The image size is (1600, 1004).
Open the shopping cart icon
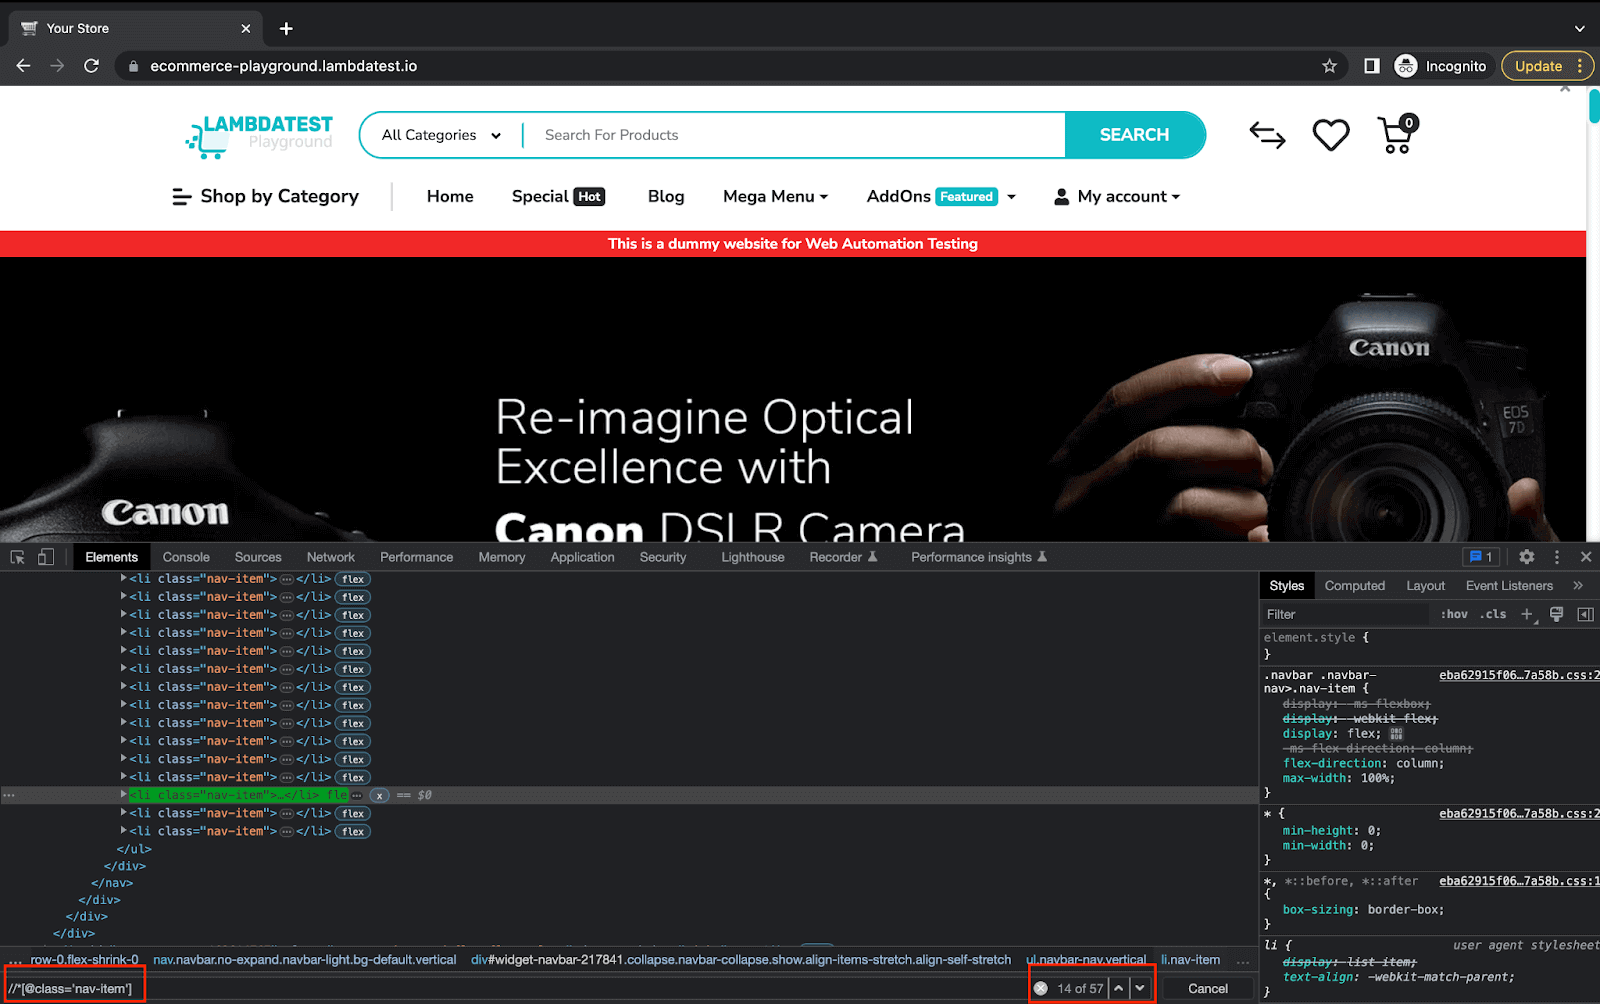click(x=1397, y=135)
